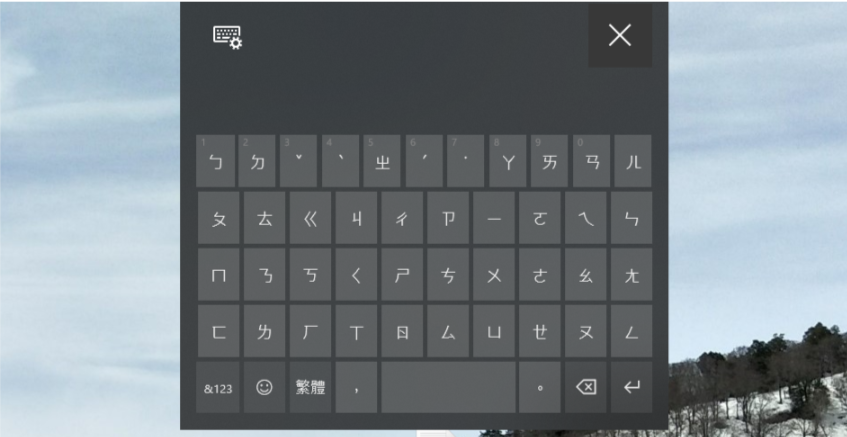Viewport: 847px width, 437px height.
Task: Tap the ㄍ bopomofo key
Action: click(x=310, y=218)
